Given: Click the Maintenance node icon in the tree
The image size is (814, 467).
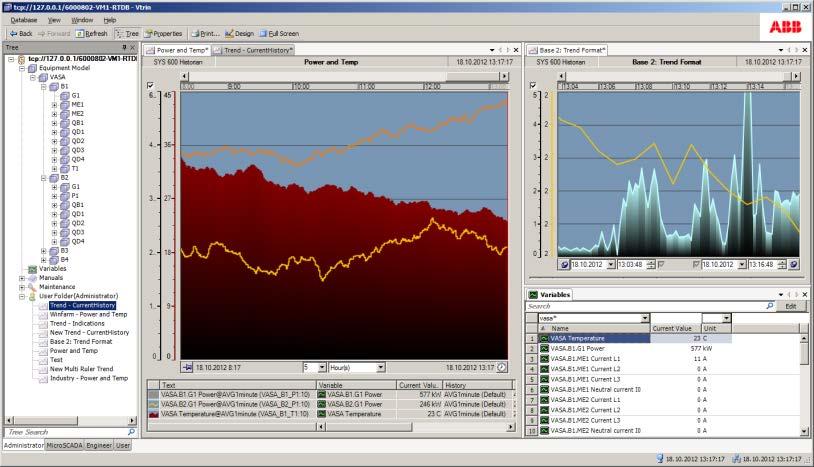Looking at the screenshot, I should 33,287.
